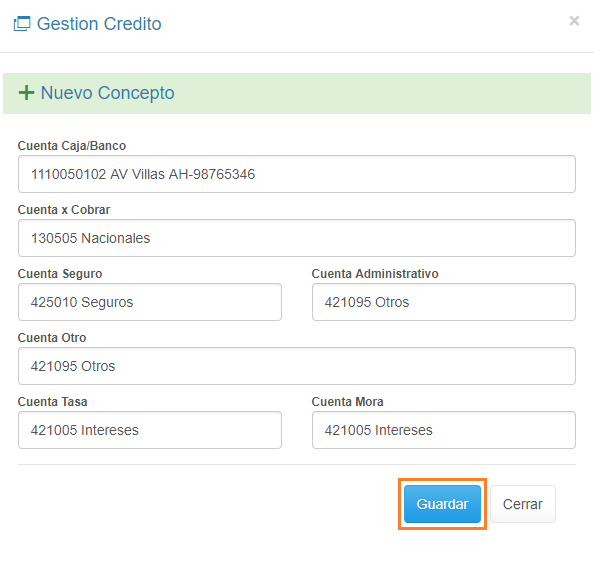
Task: Click the Cuenta Seguro label
Action: tap(60, 274)
